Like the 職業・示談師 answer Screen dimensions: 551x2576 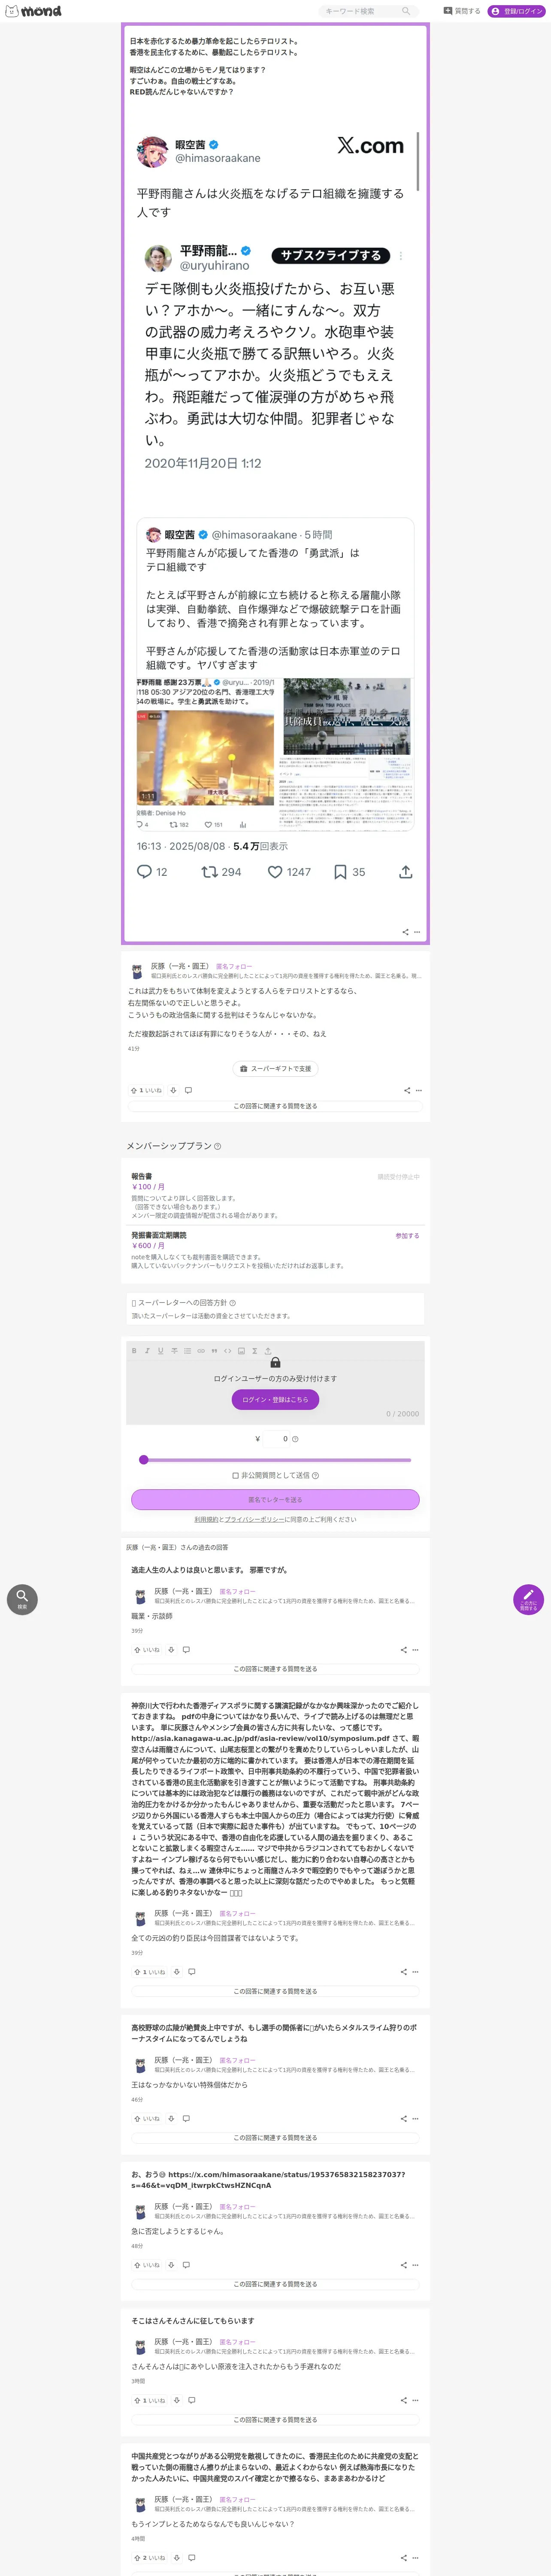(147, 1650)
